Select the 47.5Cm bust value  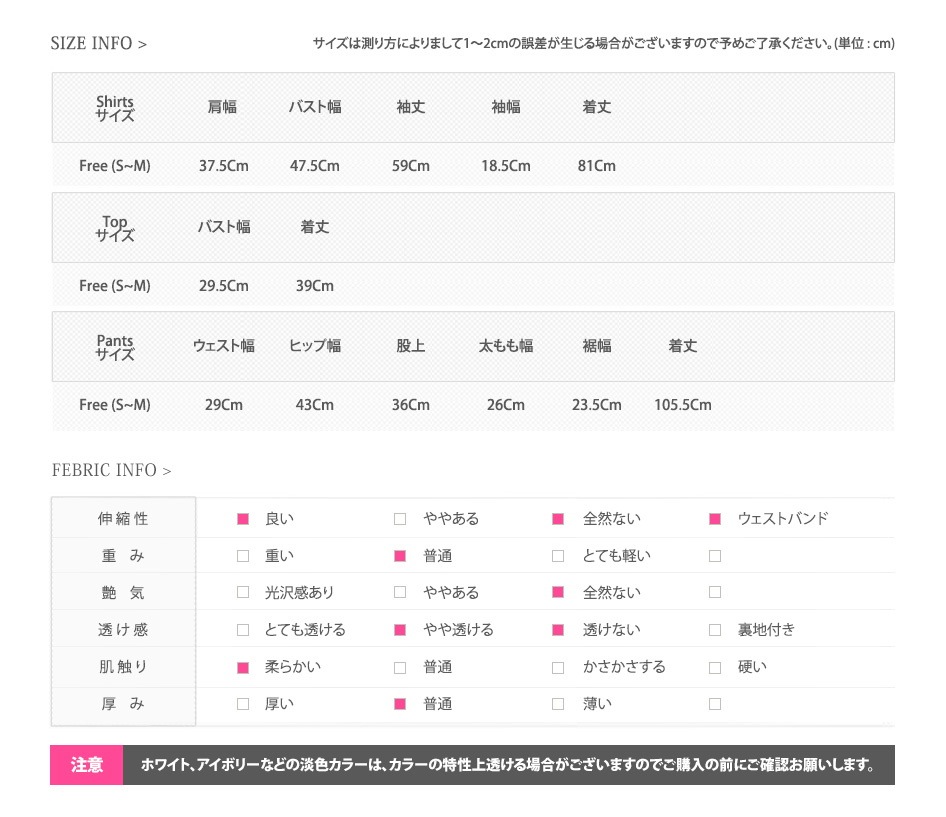tap(315, 166)
